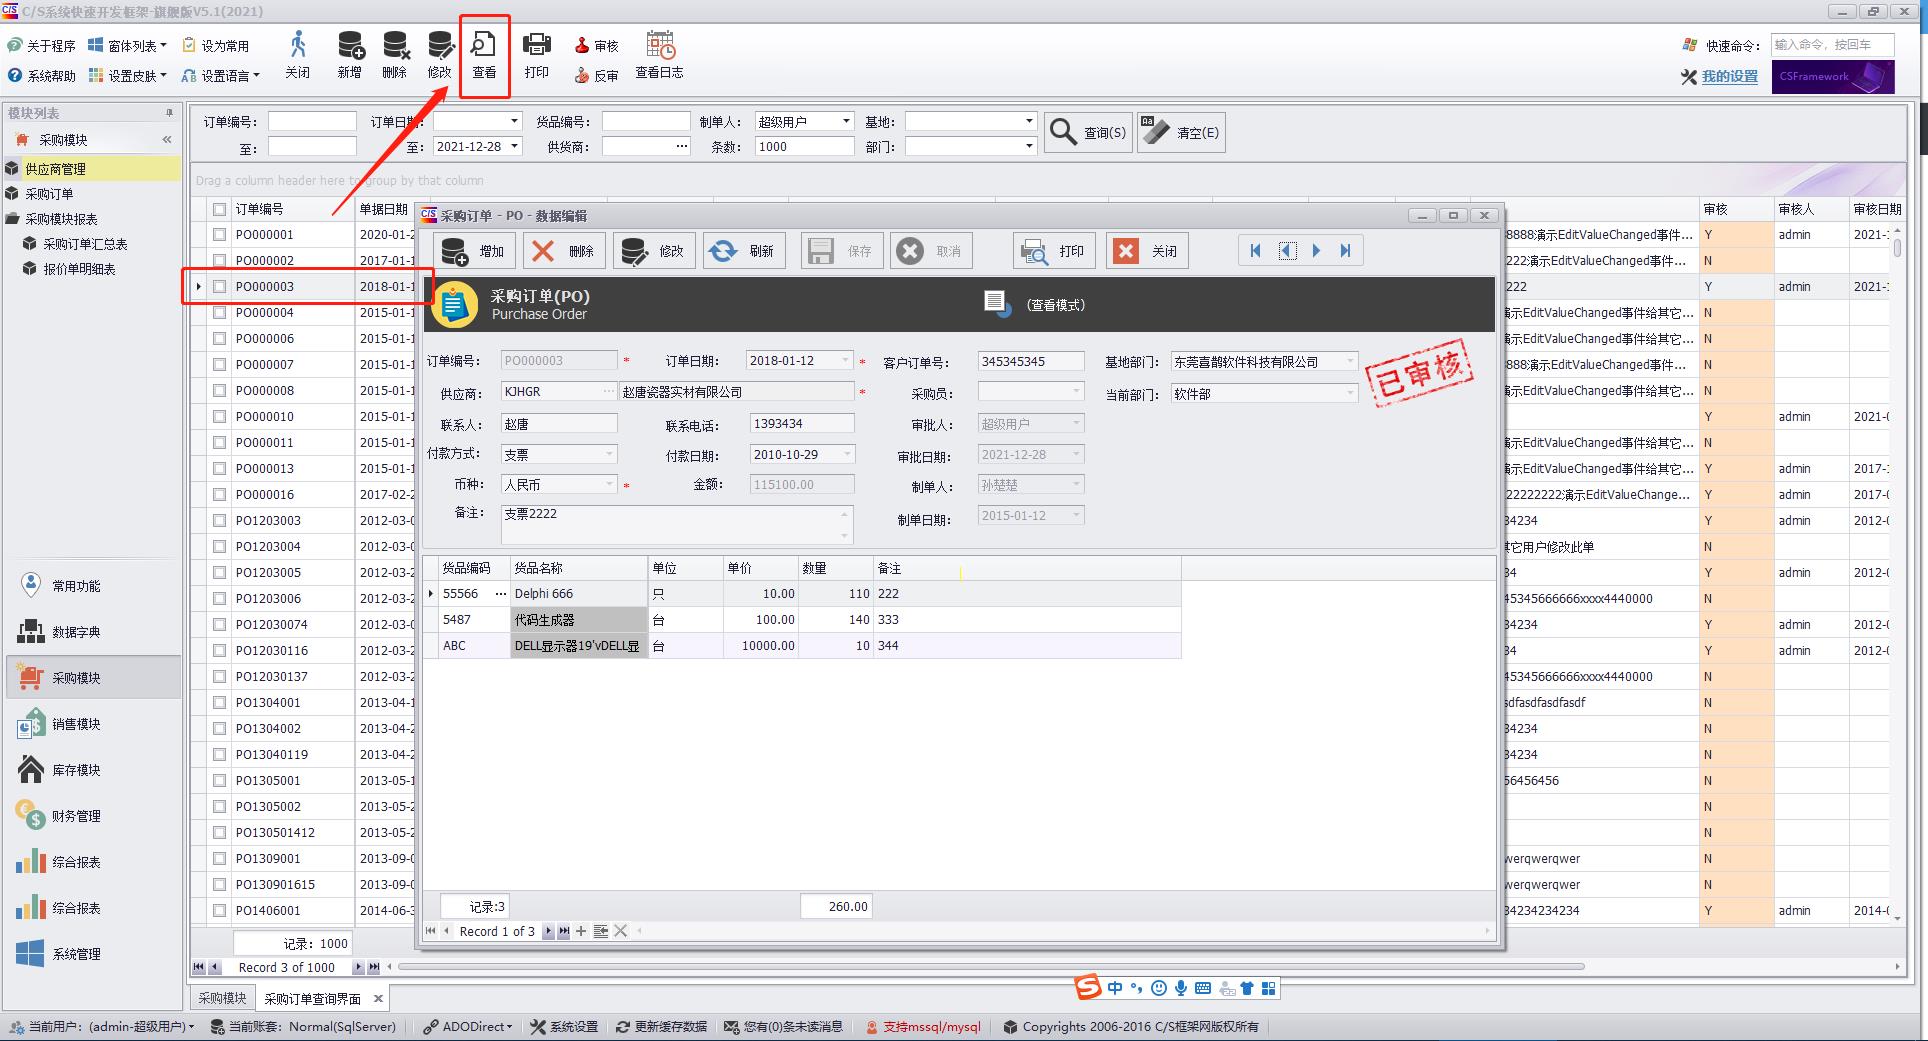Viewport: 1928px width, 1041px height.
Task: Open the 我的设置 link
Action: (x=1729, y=77)
